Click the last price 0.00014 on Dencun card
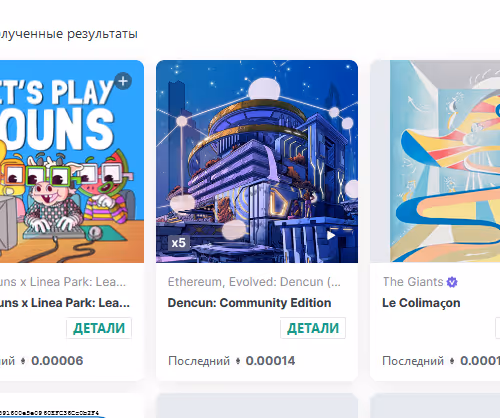The height and width of the screenshot is (418, 500). (270, 361)
